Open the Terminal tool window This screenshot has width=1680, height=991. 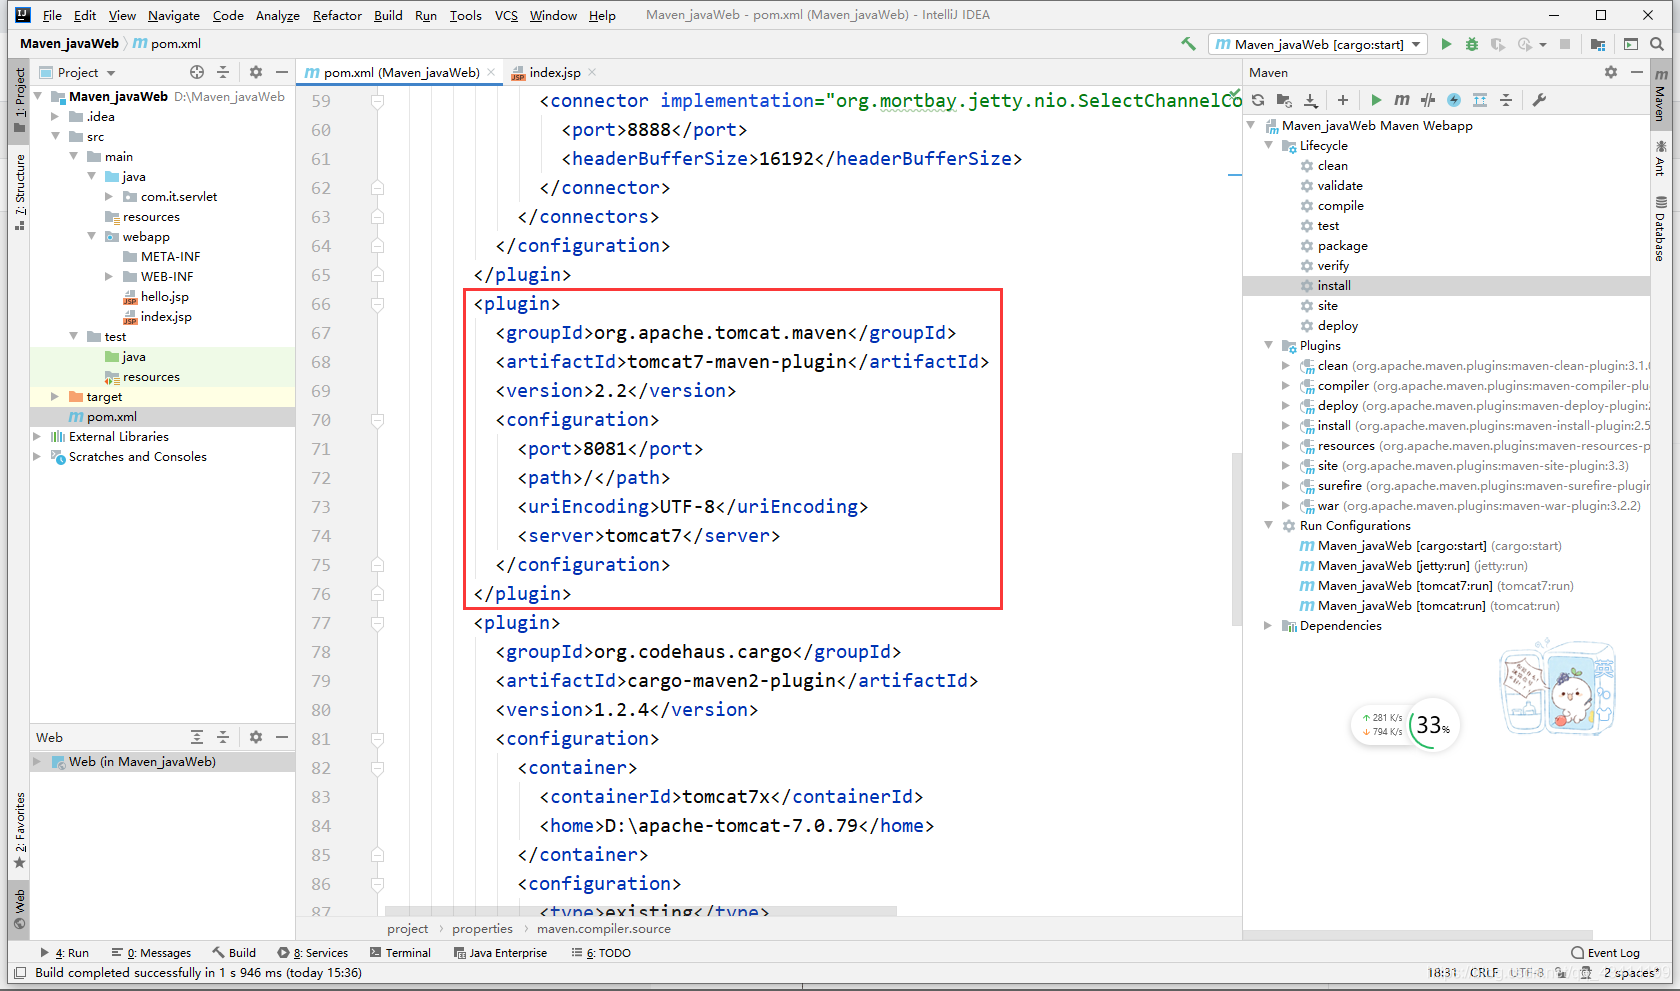coord(400,953)
